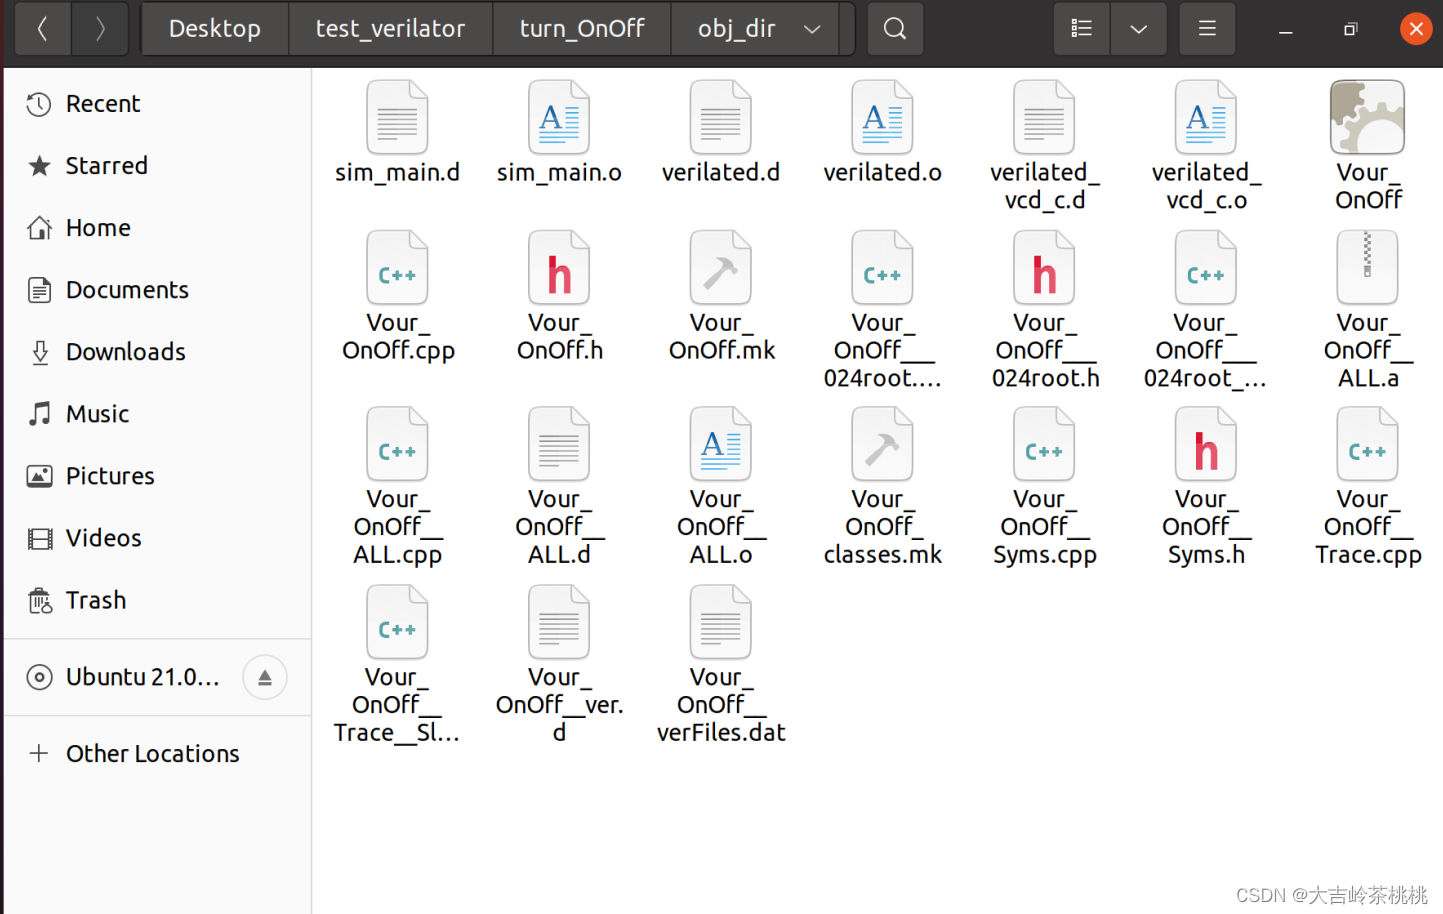Select Vour_OnOff executable gear icon
The height and width of the screenshot is (914, 1443).
[1367, 118]
